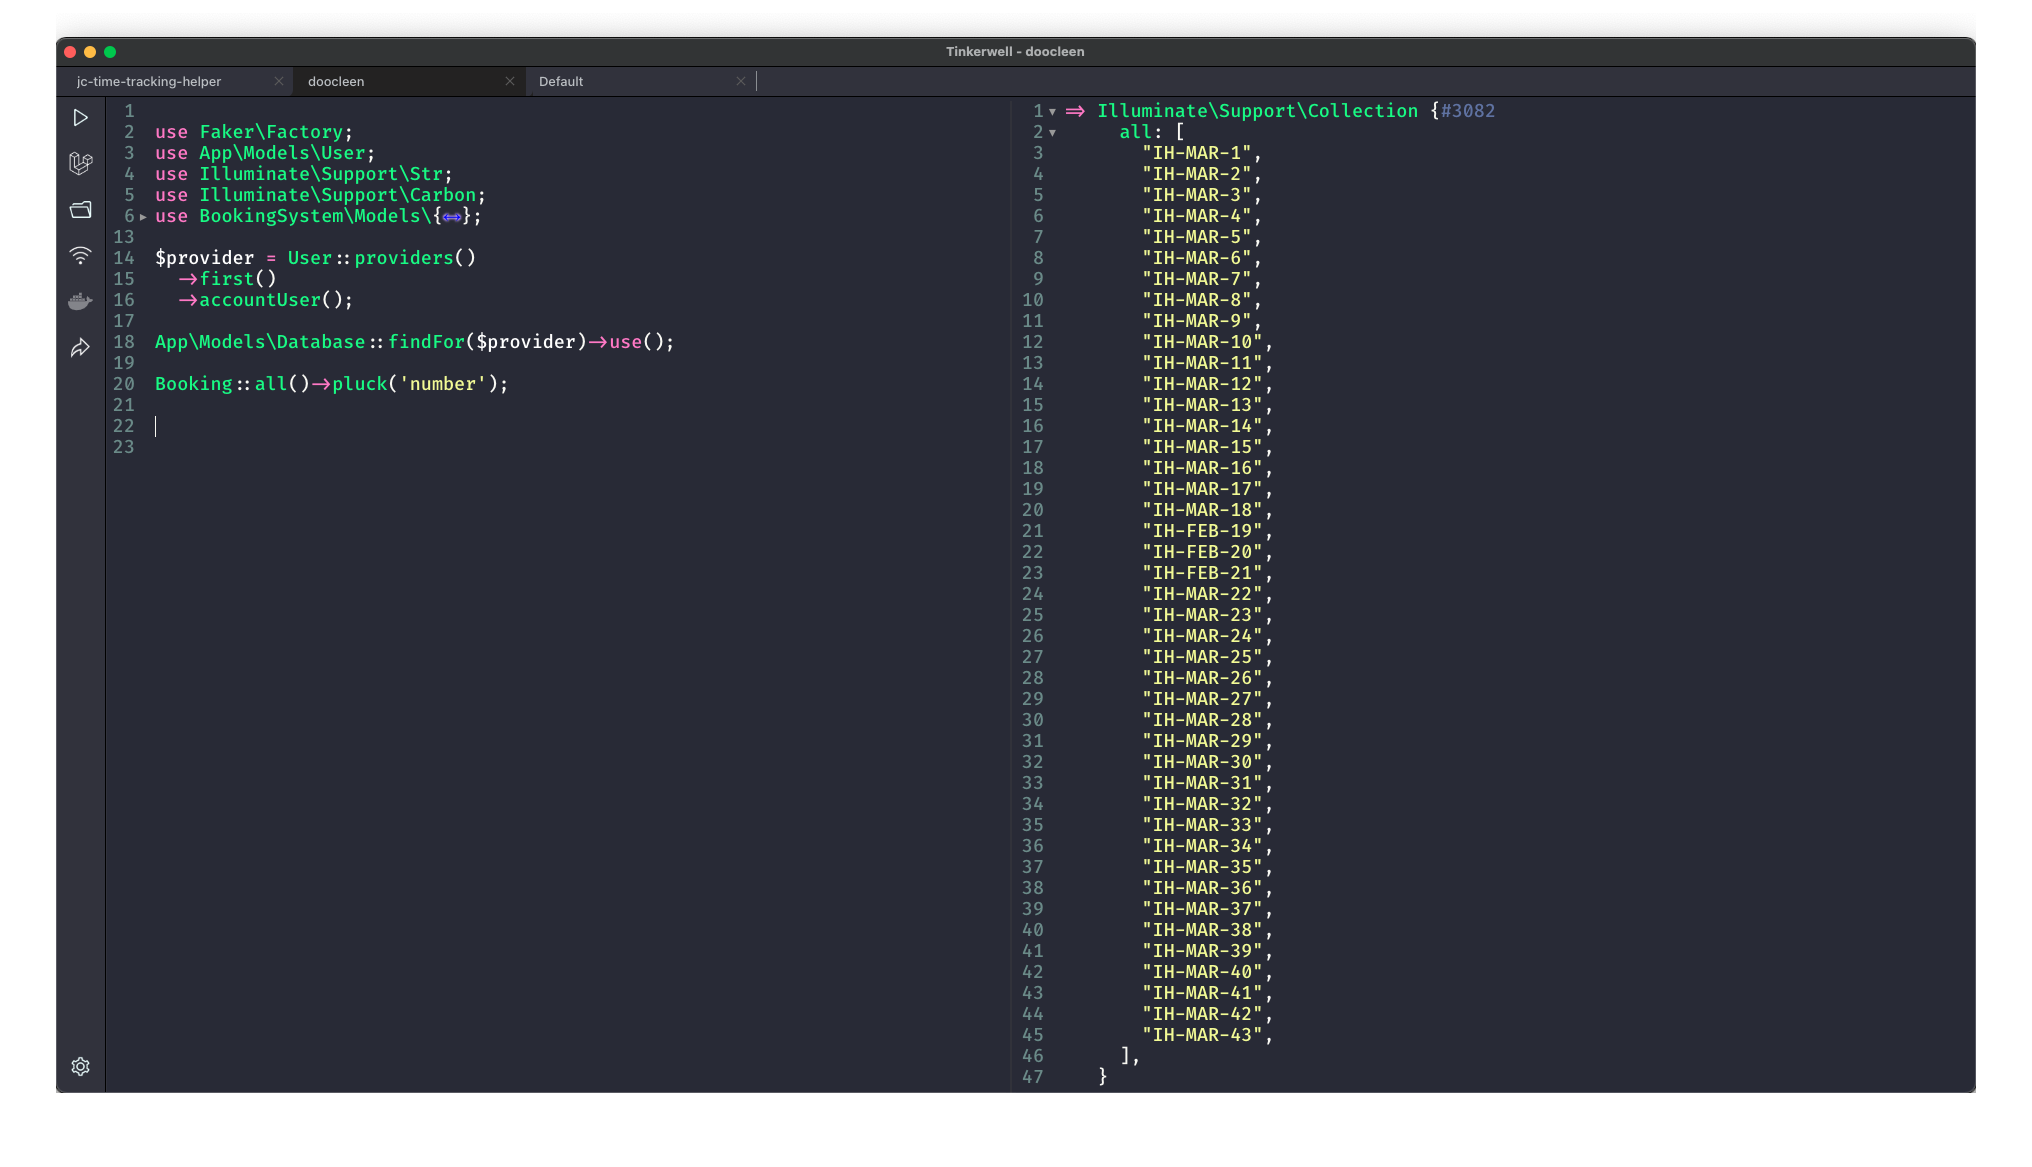Open Tinkerwell settings with the gear icon
The width and height of the screenshot is (2032, 1167).
81,1067
